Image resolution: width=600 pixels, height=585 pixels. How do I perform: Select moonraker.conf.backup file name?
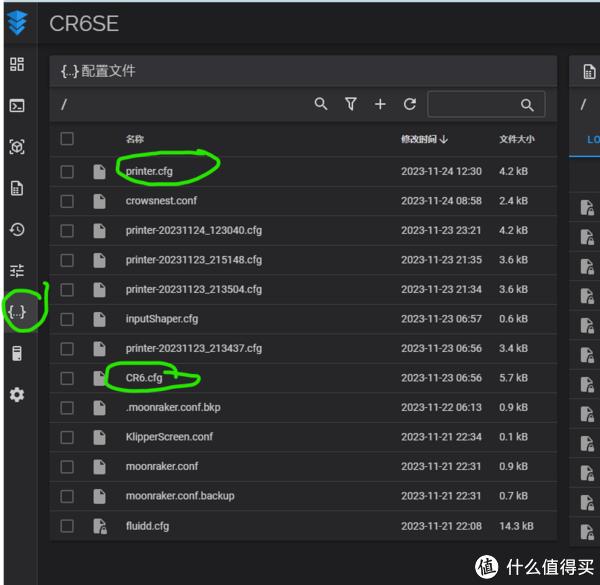(180, 496)
